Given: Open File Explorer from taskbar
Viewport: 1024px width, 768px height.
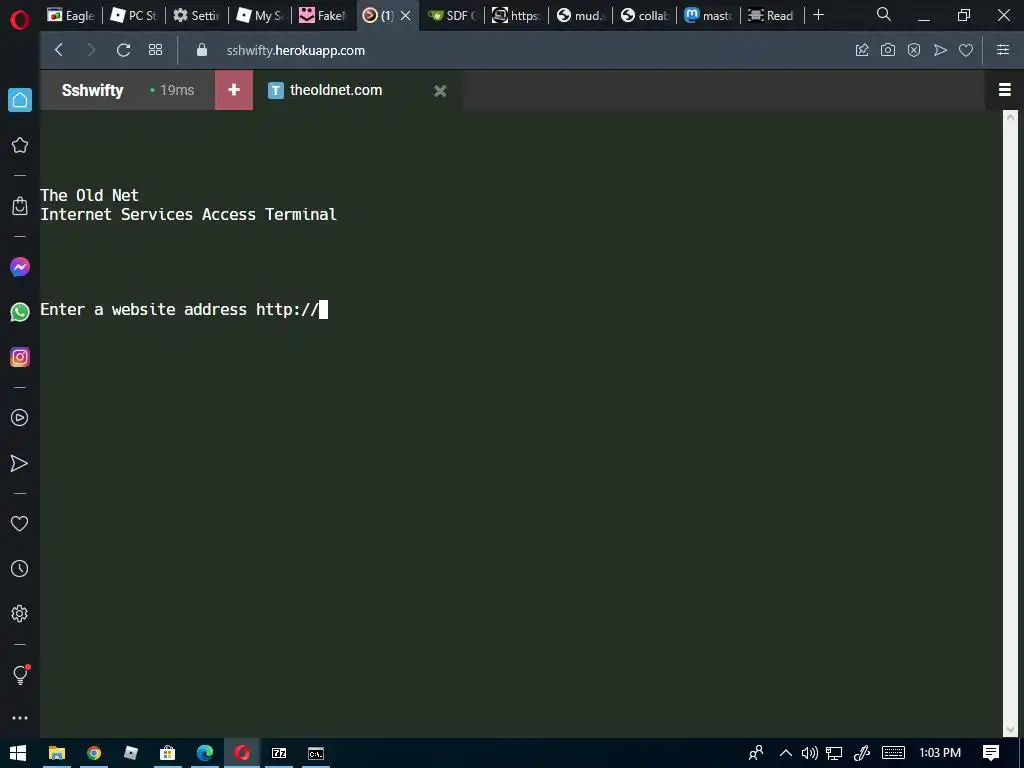Looking at the screenshot, I should point(57,753).
